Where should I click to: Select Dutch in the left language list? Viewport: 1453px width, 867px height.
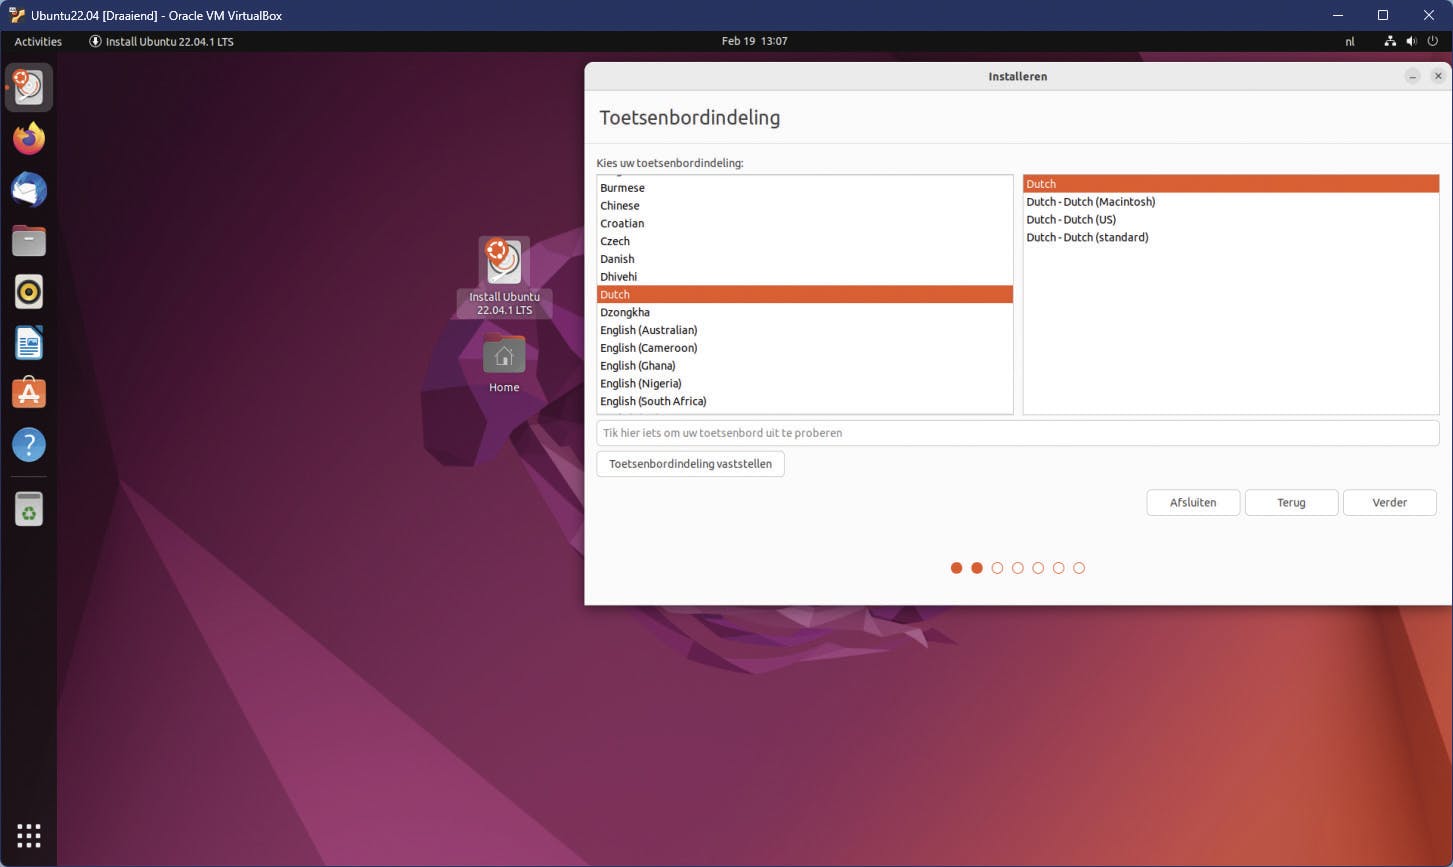[805, 295]
